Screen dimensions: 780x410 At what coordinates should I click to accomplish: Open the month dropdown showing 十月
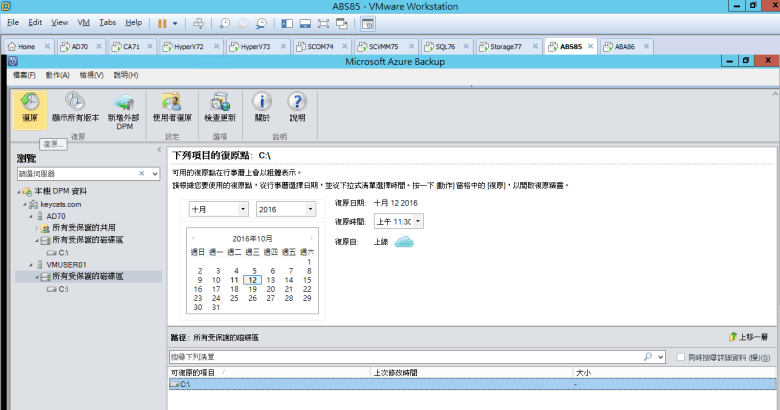pyautogui.click(x=218, y=209)
